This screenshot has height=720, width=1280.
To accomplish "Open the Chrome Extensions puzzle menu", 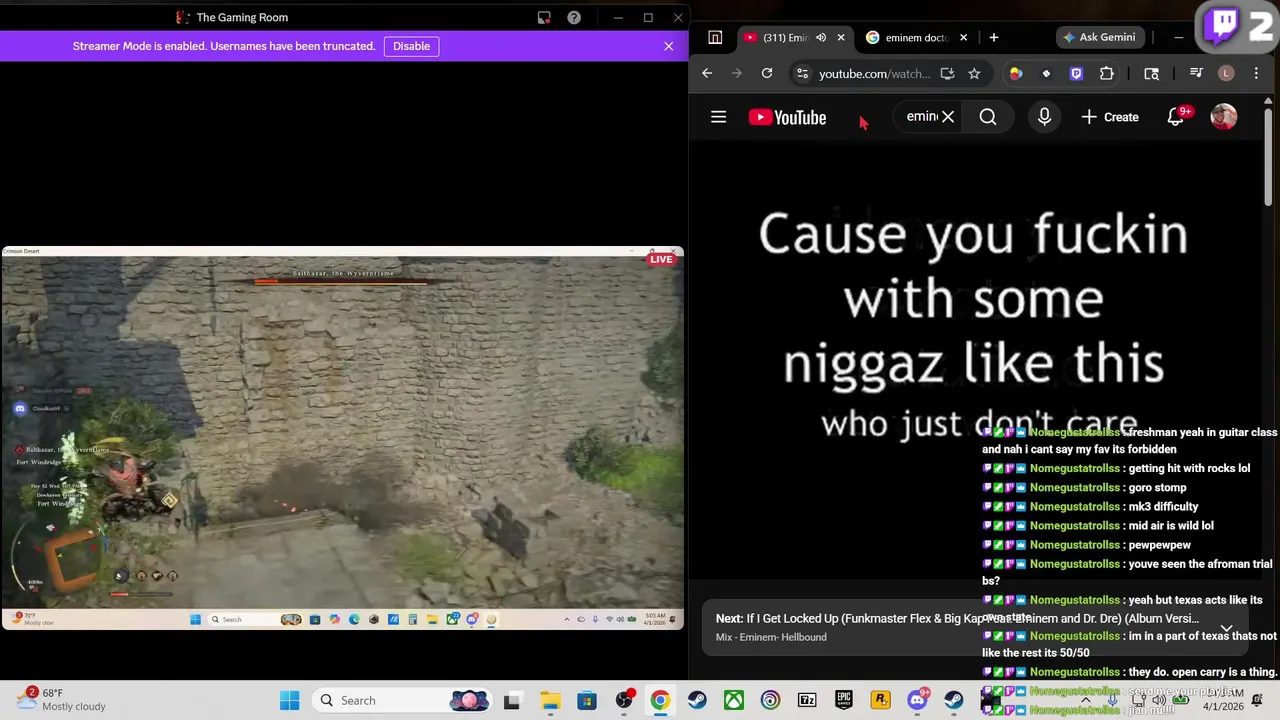I will pyautogui.click(x=1107, y=73).
